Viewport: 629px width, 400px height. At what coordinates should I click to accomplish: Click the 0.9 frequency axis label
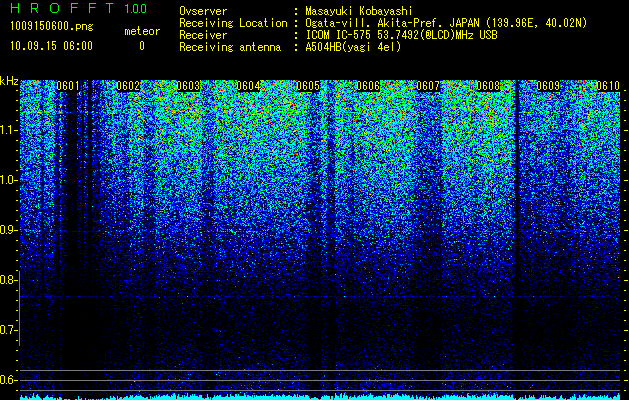[x=8, y=230]
